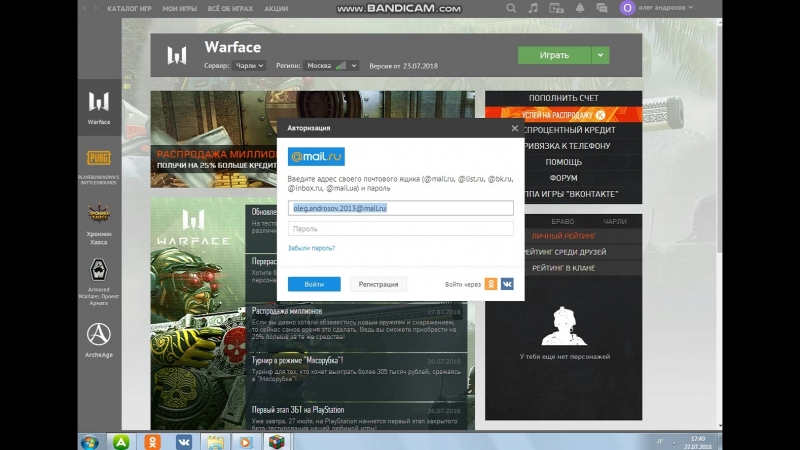Image resolution: width=800 pixels, height=450 pixels.
Task: Open the Windows Start button
Action: click(x=90, y=442)
